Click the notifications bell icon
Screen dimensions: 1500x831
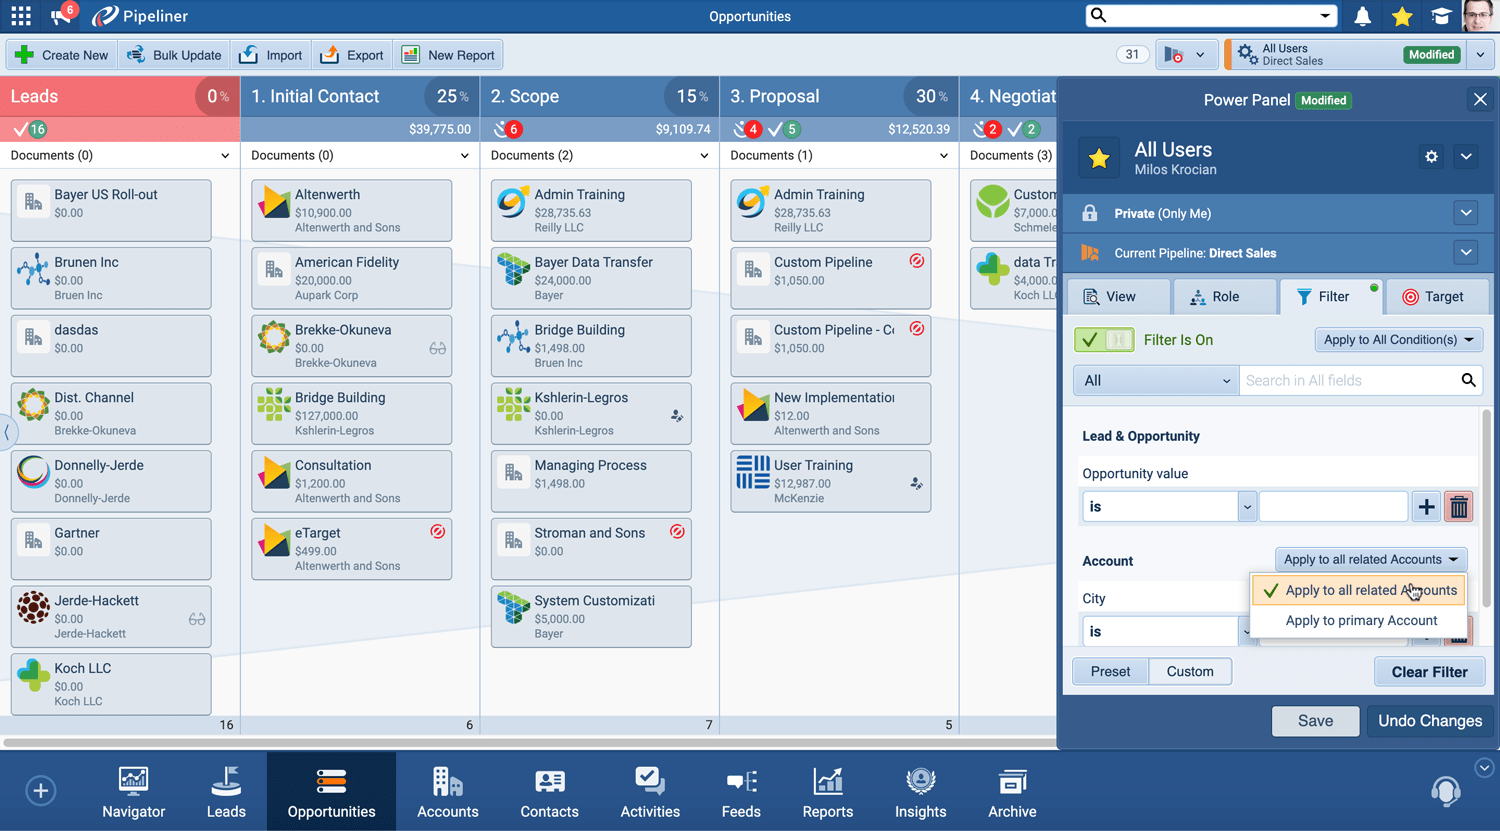click(1362, 16)
